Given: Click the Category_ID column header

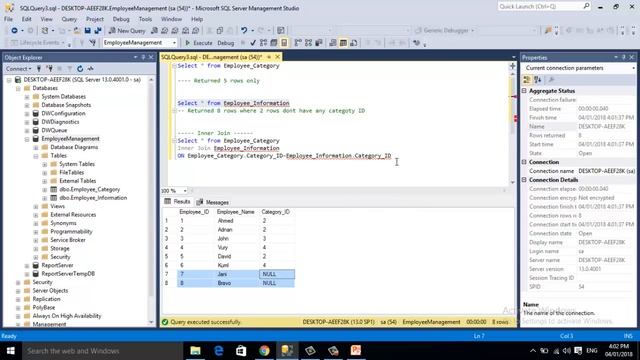Looking at the screenshot, I should tap(276, 212).
